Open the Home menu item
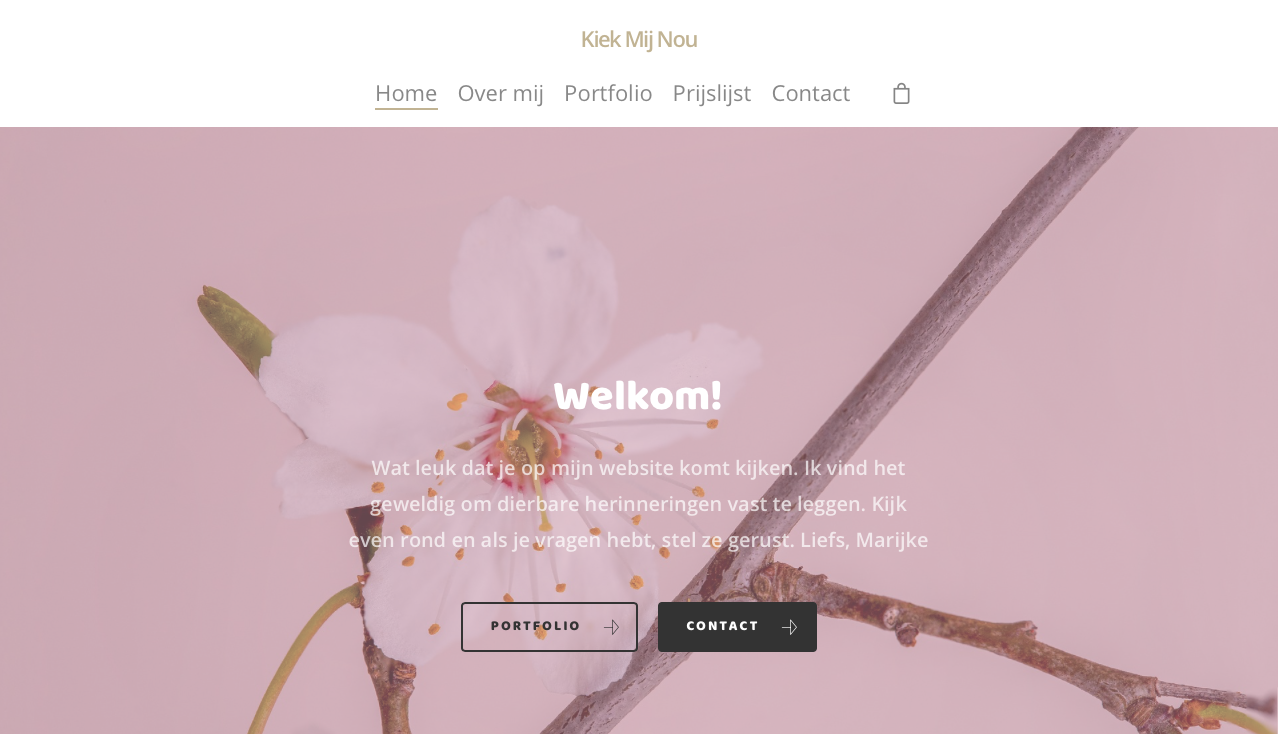The image size is (1278, 734). click(x=406, y=93)
